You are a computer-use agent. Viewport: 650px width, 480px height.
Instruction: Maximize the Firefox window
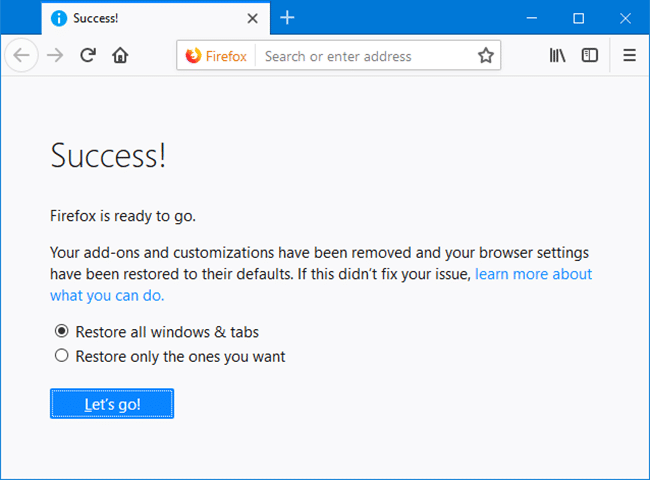578,18
